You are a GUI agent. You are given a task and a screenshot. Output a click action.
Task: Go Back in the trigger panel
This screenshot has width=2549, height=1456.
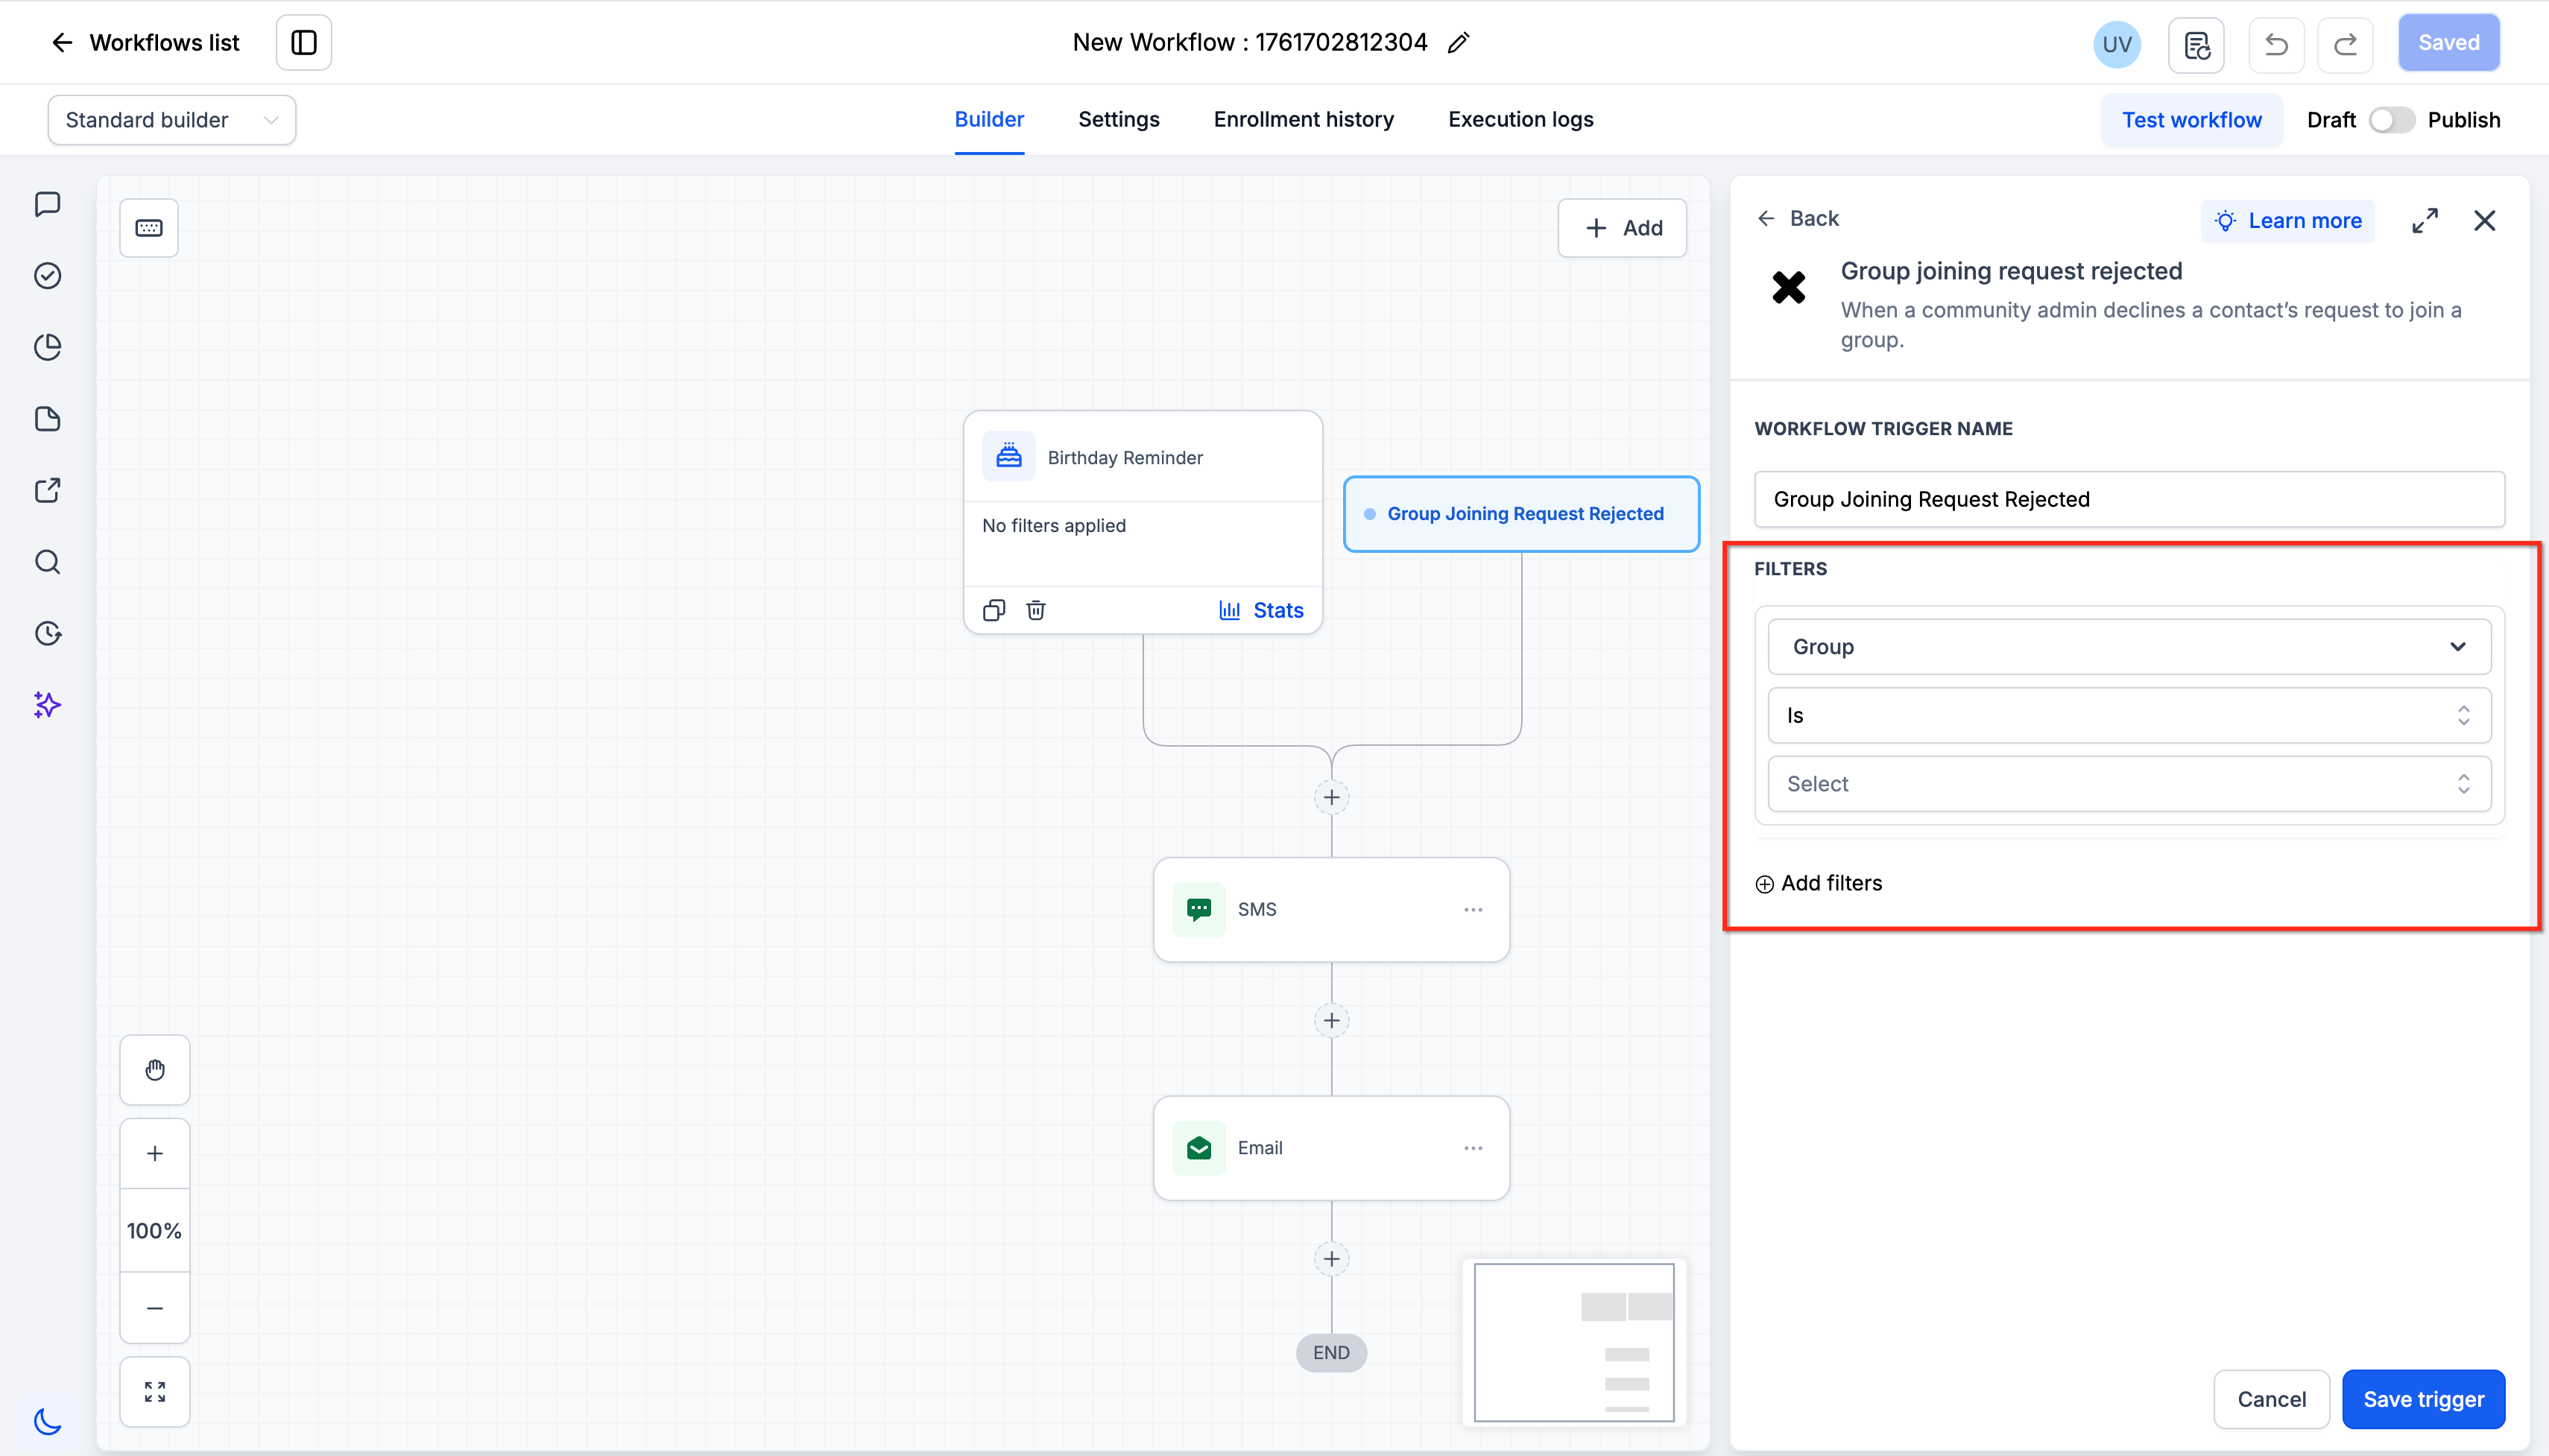pyautogui.click(x=1798, y=219)
